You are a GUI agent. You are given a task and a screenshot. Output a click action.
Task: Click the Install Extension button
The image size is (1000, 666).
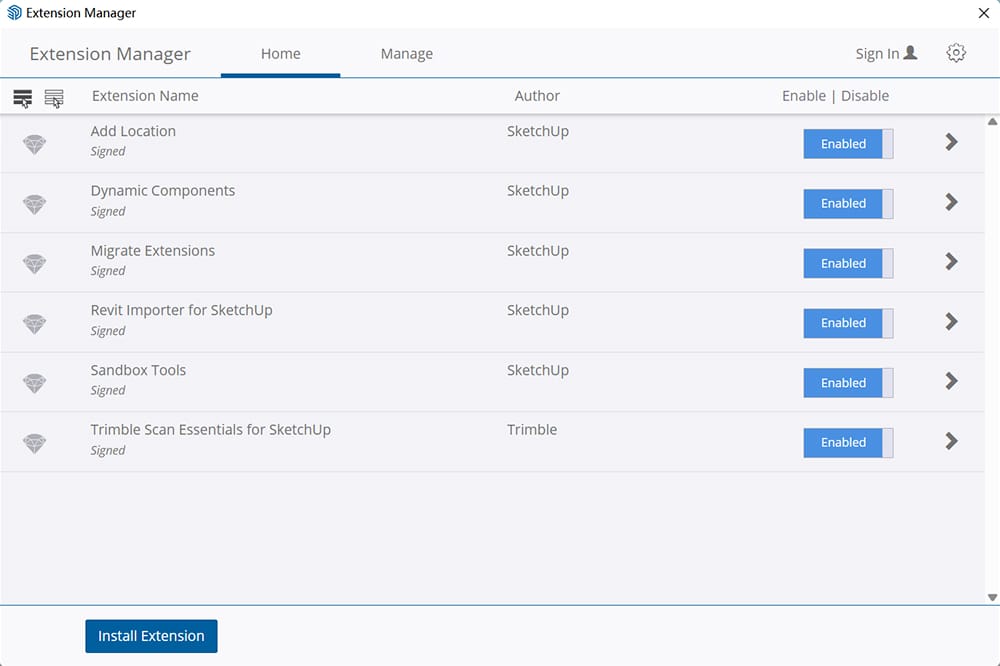(151, 636)
